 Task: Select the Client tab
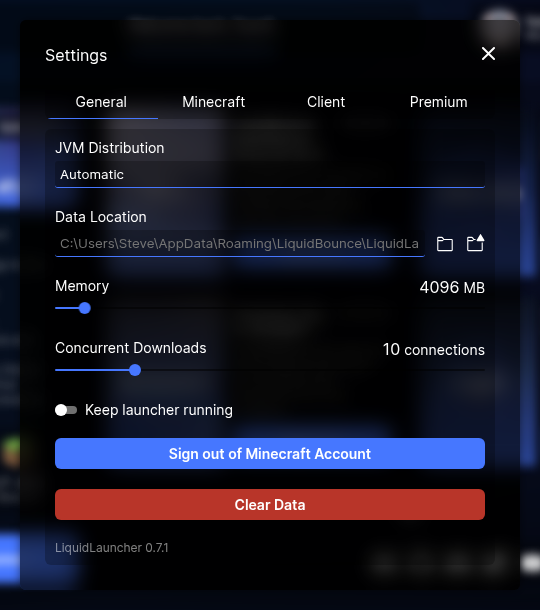click(326, 102)
